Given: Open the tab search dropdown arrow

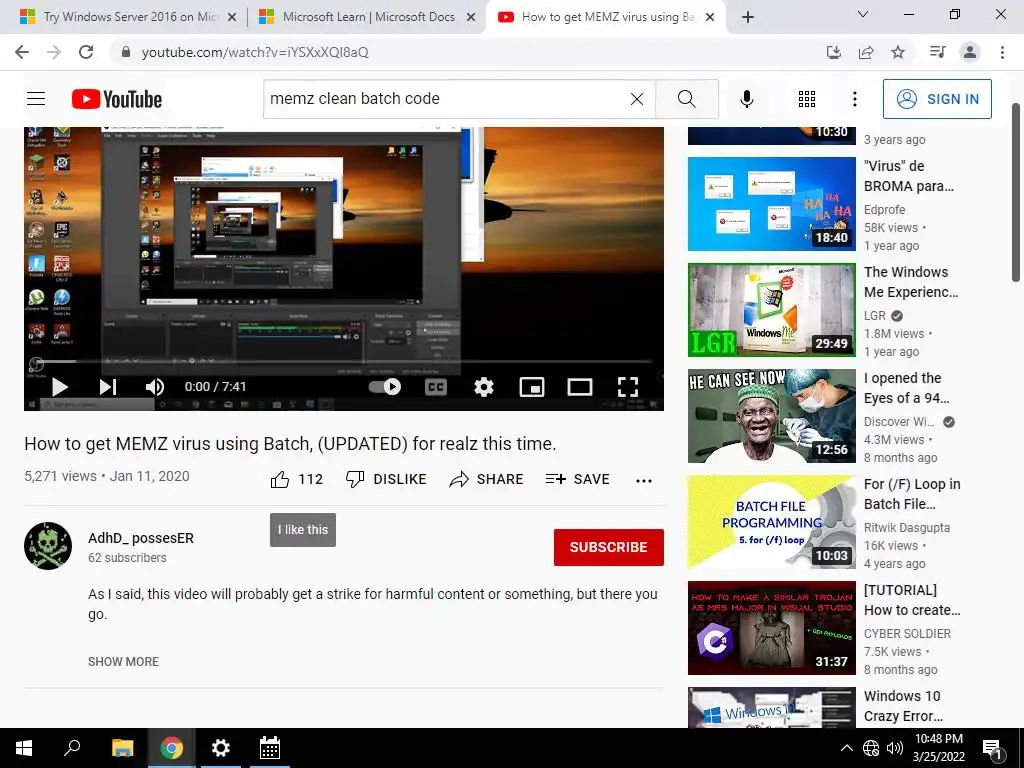Looking at the screenshot, I should tap(863, 14).
